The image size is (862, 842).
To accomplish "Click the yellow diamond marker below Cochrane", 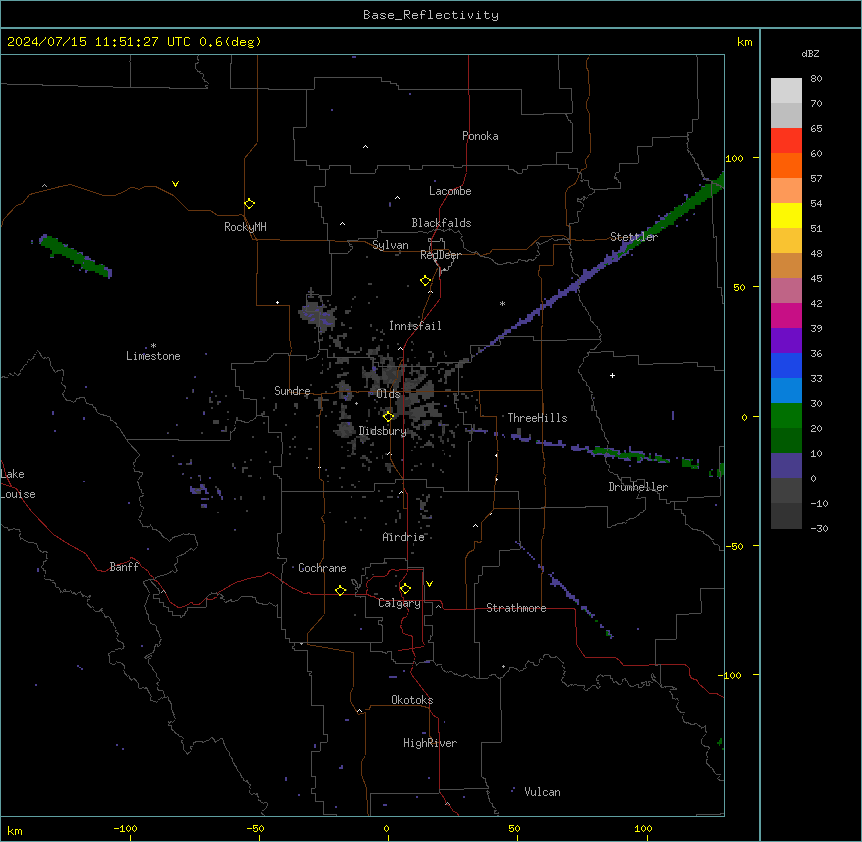I will coord(340,590).
